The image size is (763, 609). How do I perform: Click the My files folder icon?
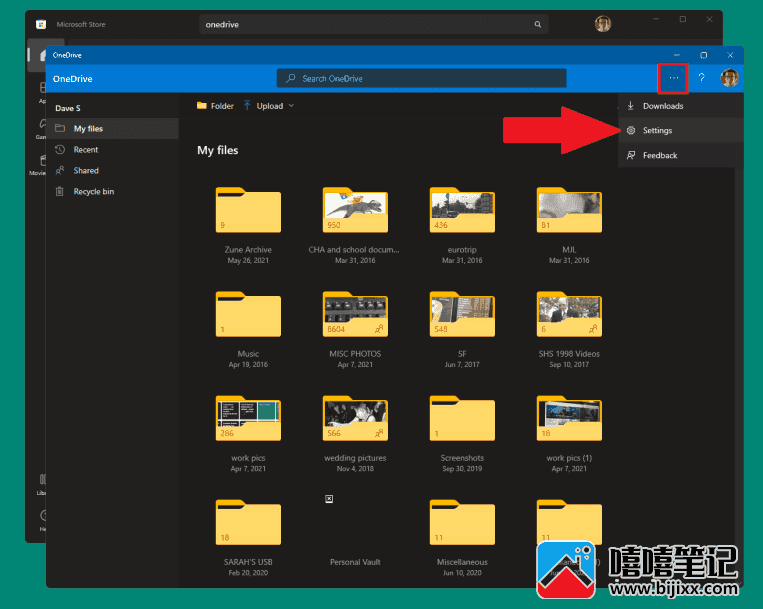click(x=60, y=128)
